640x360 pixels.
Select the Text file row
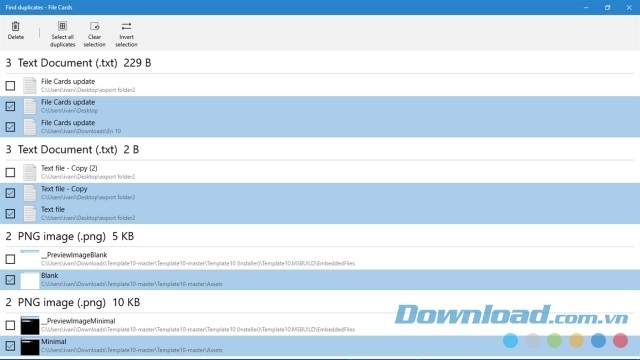coord(320,213)
